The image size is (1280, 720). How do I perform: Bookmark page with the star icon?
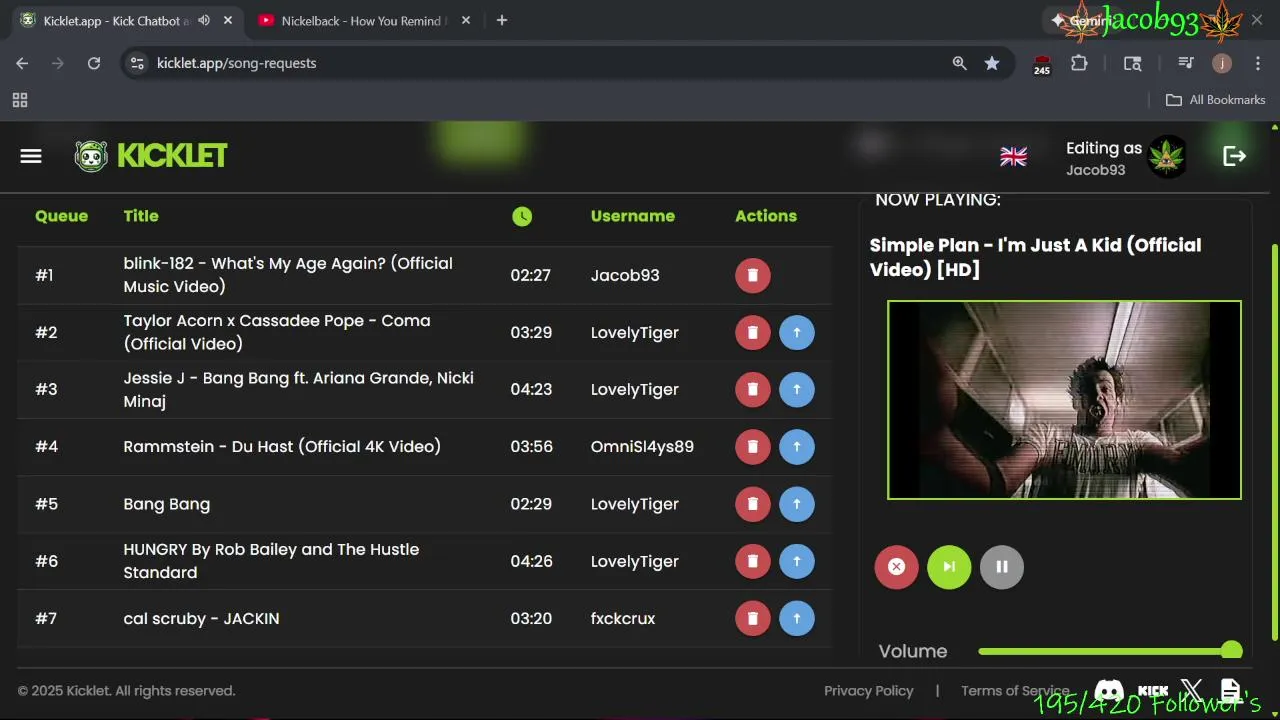coord(992,63)
